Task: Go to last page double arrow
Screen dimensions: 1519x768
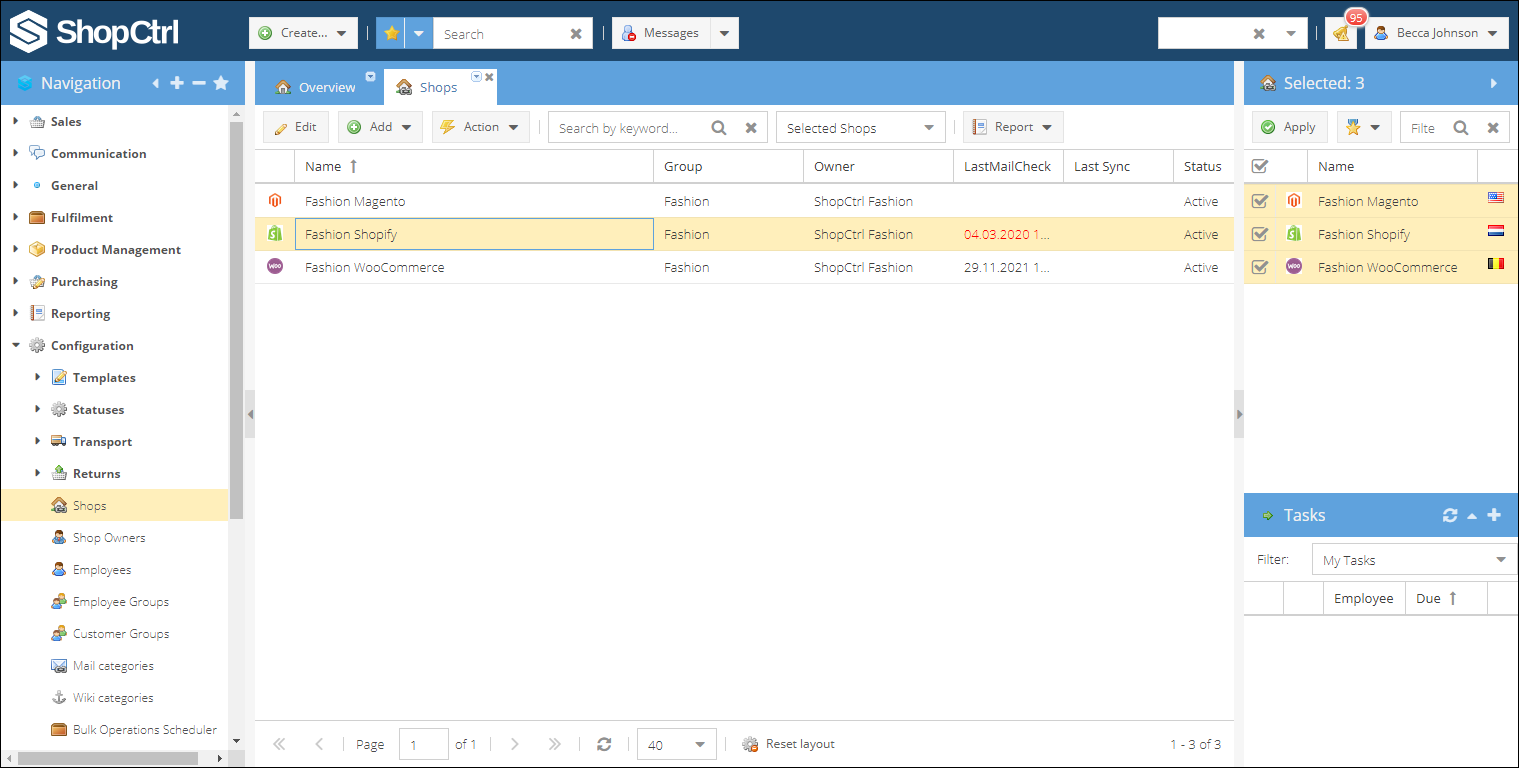Action: [x=555, y=744]
